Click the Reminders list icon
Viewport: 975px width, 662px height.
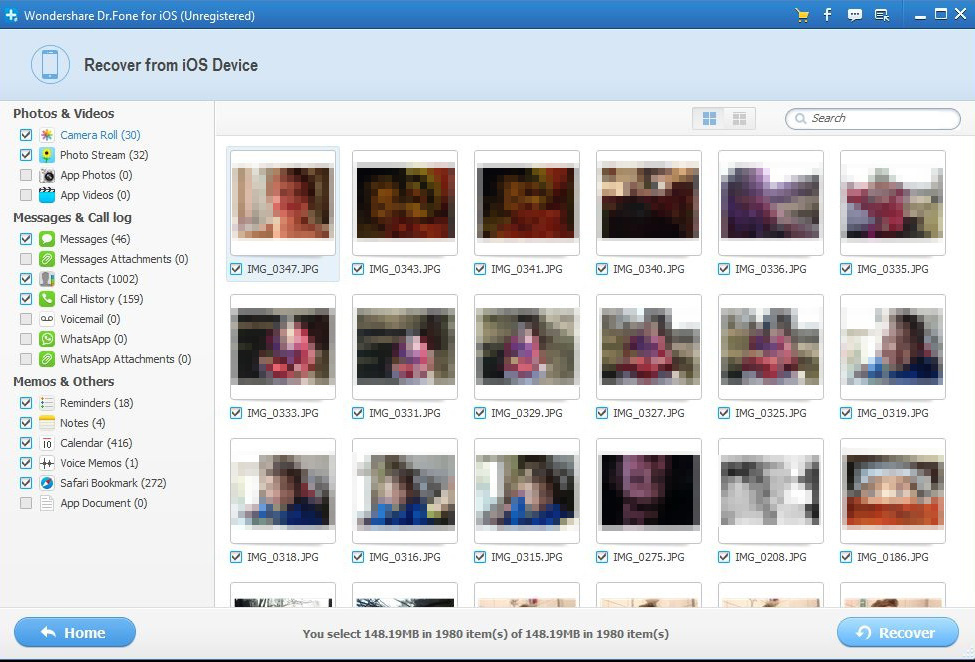[47, 403]
